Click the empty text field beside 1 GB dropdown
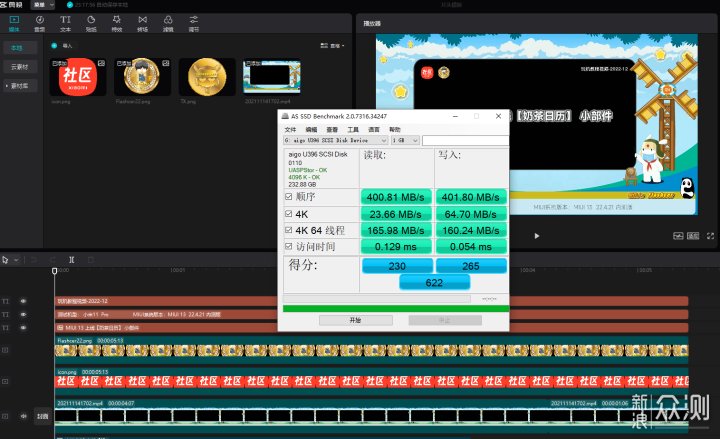720x439 pixels. click(x=465, y=140)
